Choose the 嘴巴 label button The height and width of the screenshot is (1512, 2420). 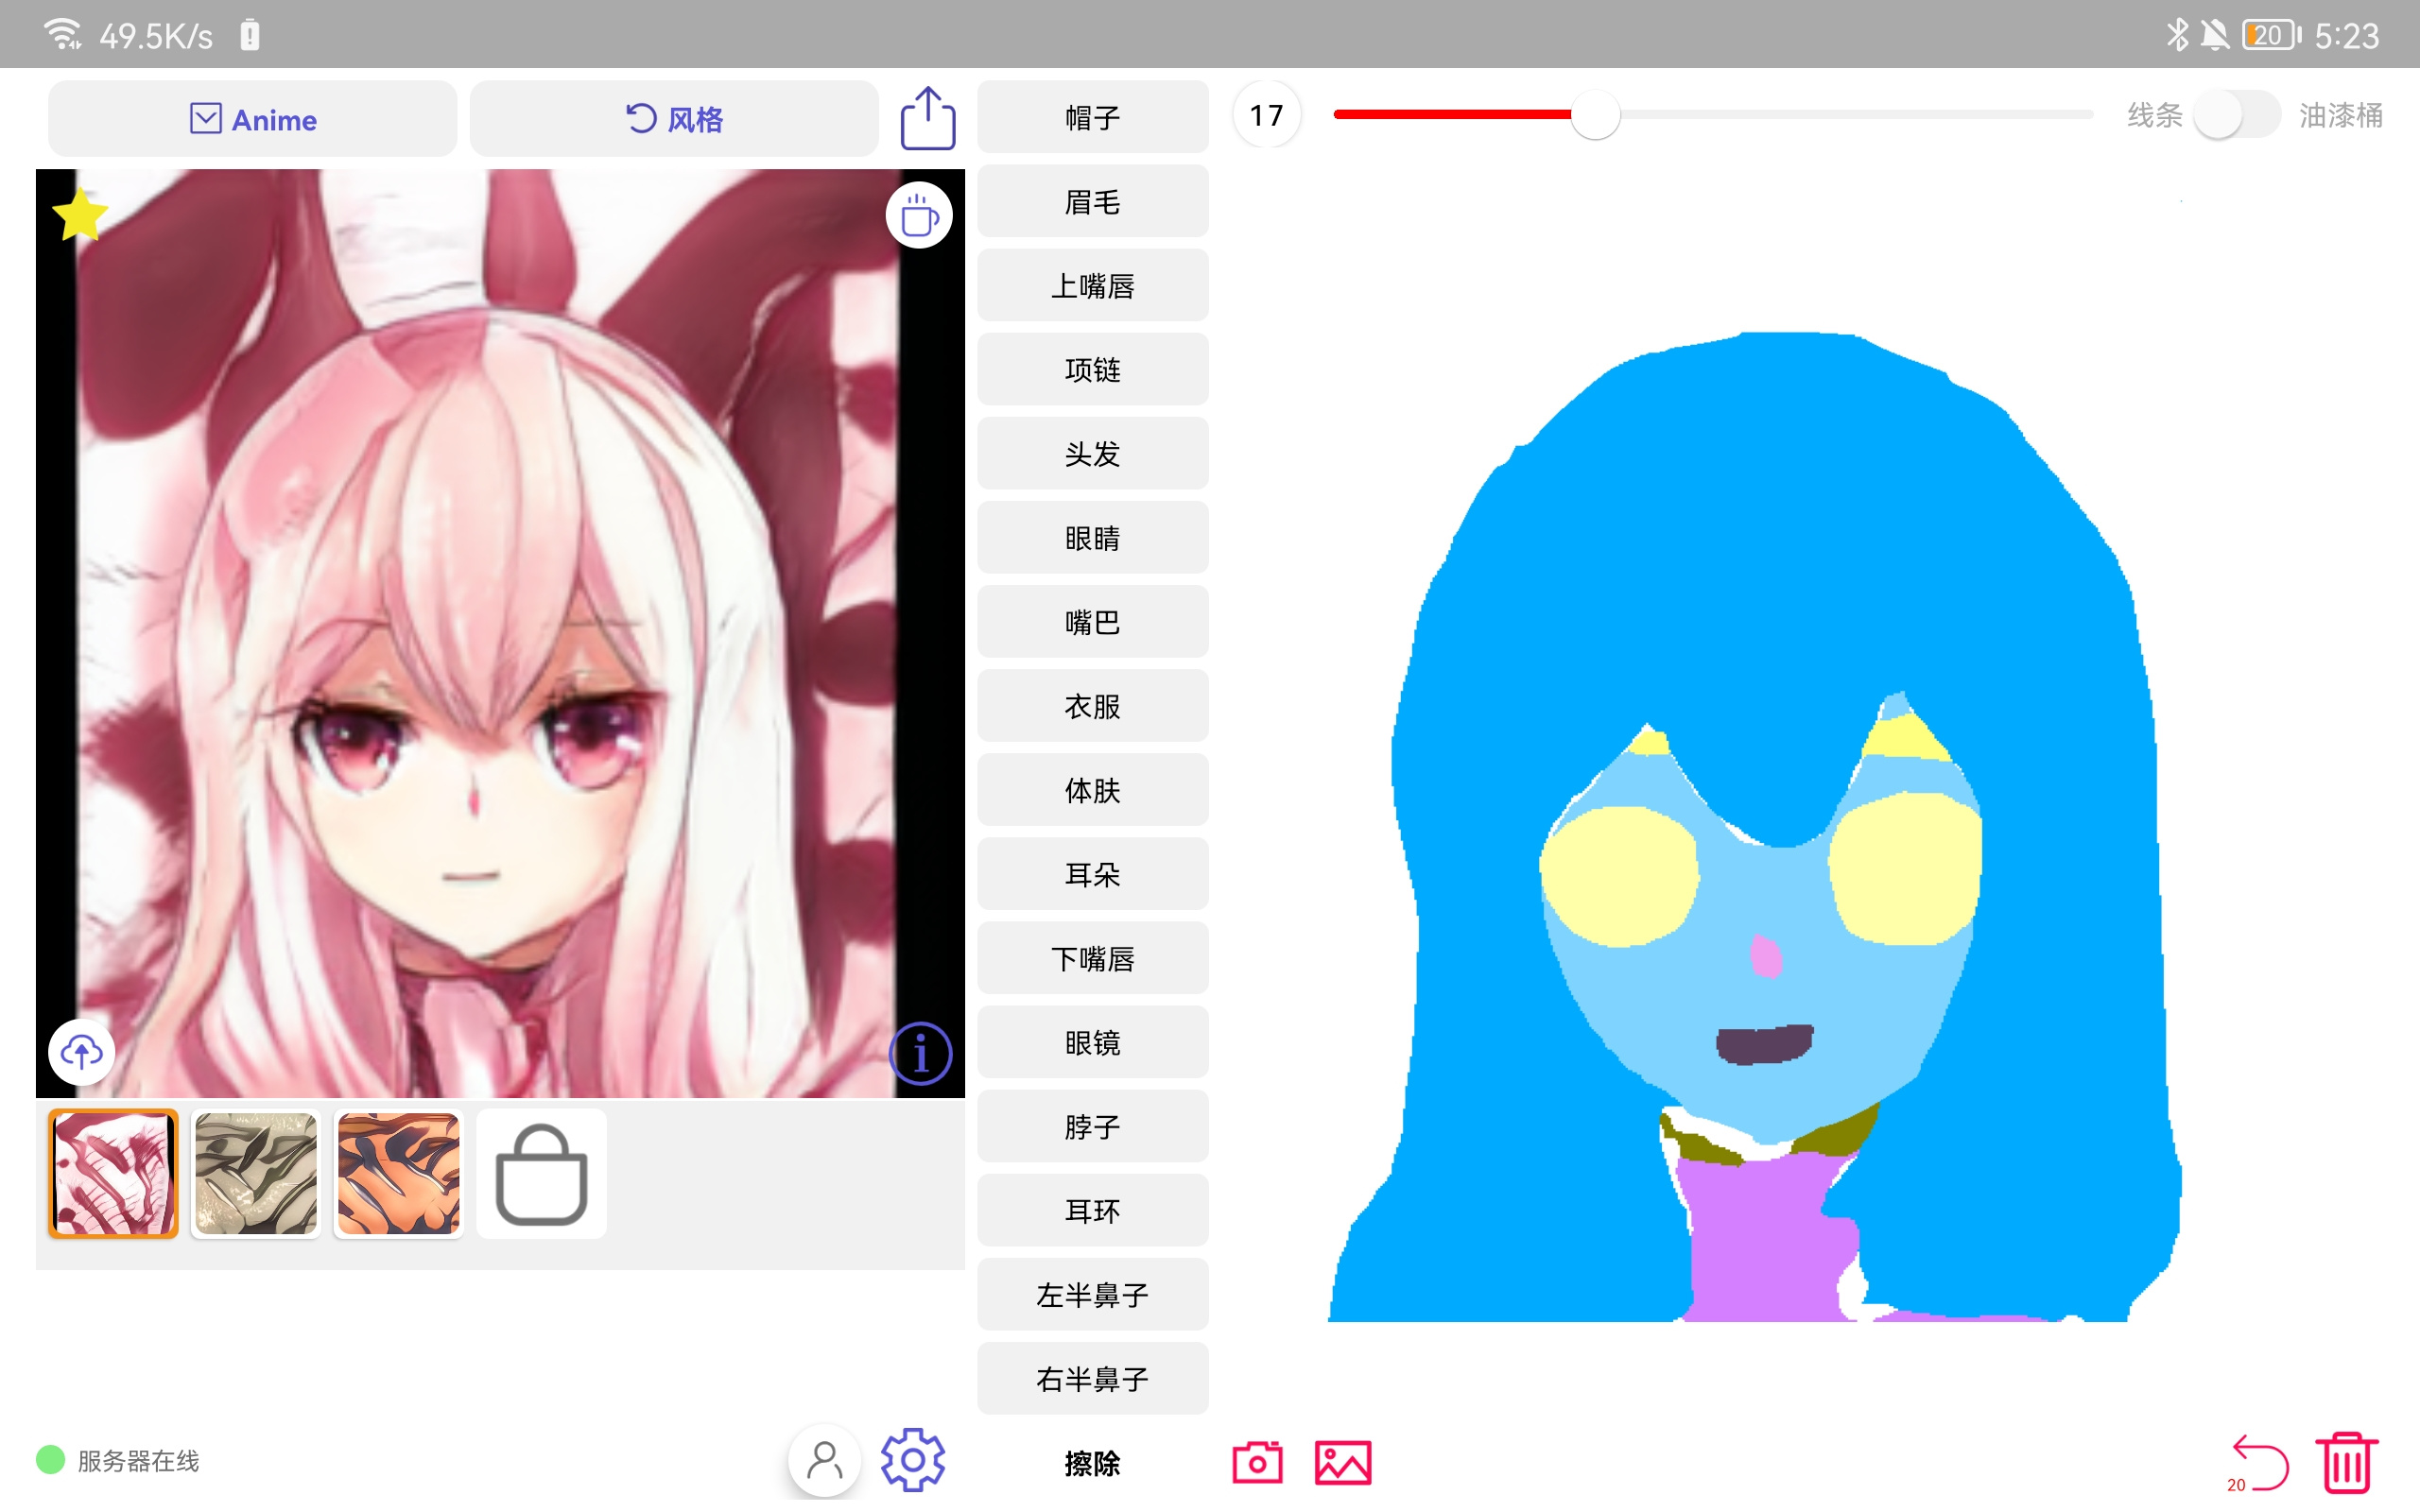point(1092,622)
